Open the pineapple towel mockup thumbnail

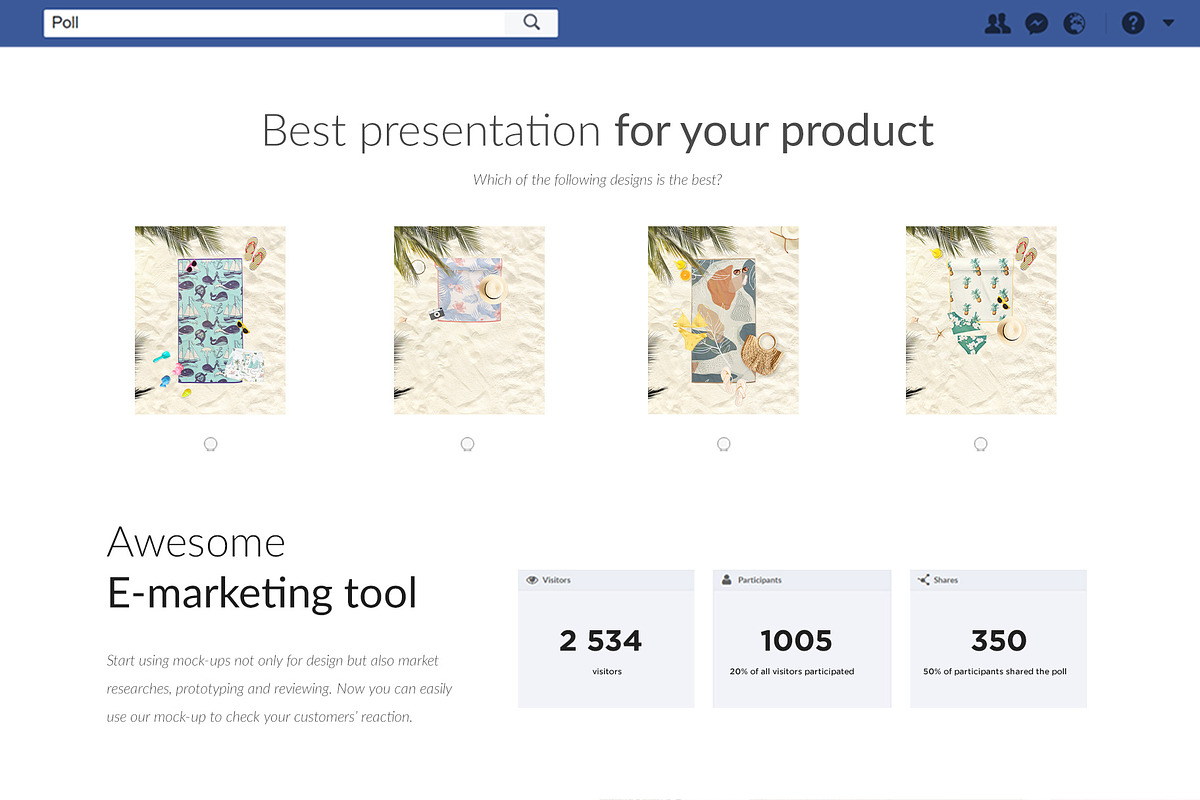pyautogui.click(x=981, y=320)
